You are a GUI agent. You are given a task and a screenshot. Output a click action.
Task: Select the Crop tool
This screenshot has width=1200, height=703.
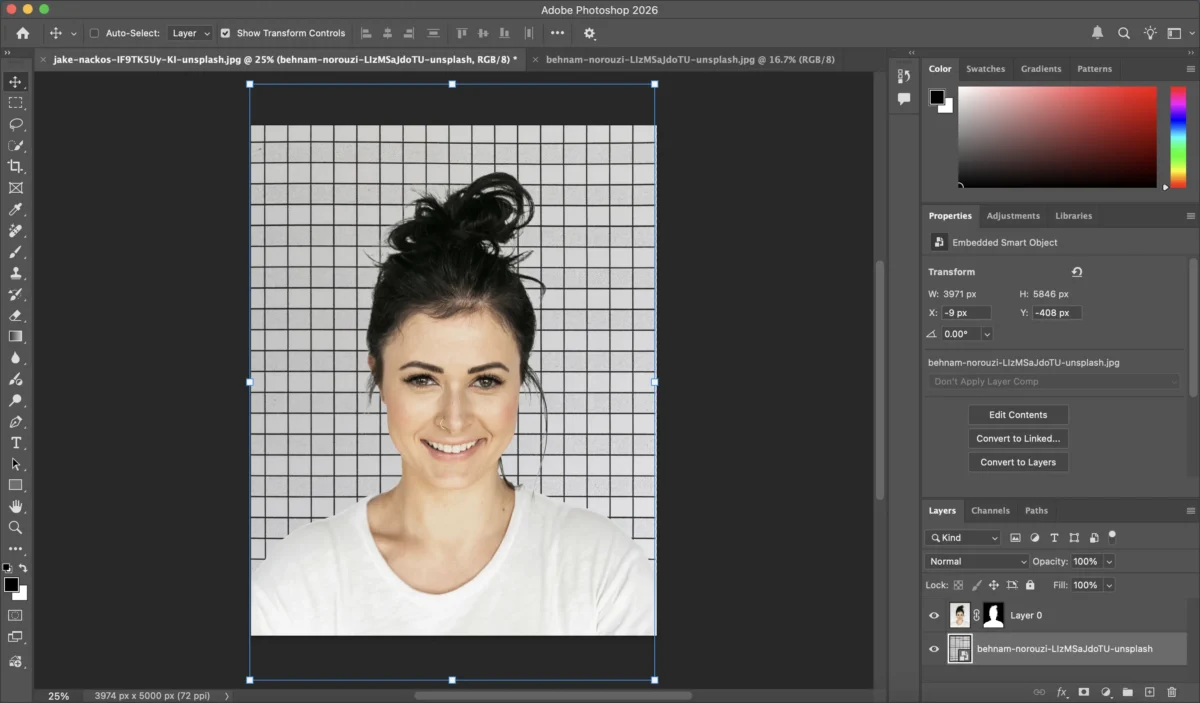tap(15, 166)
